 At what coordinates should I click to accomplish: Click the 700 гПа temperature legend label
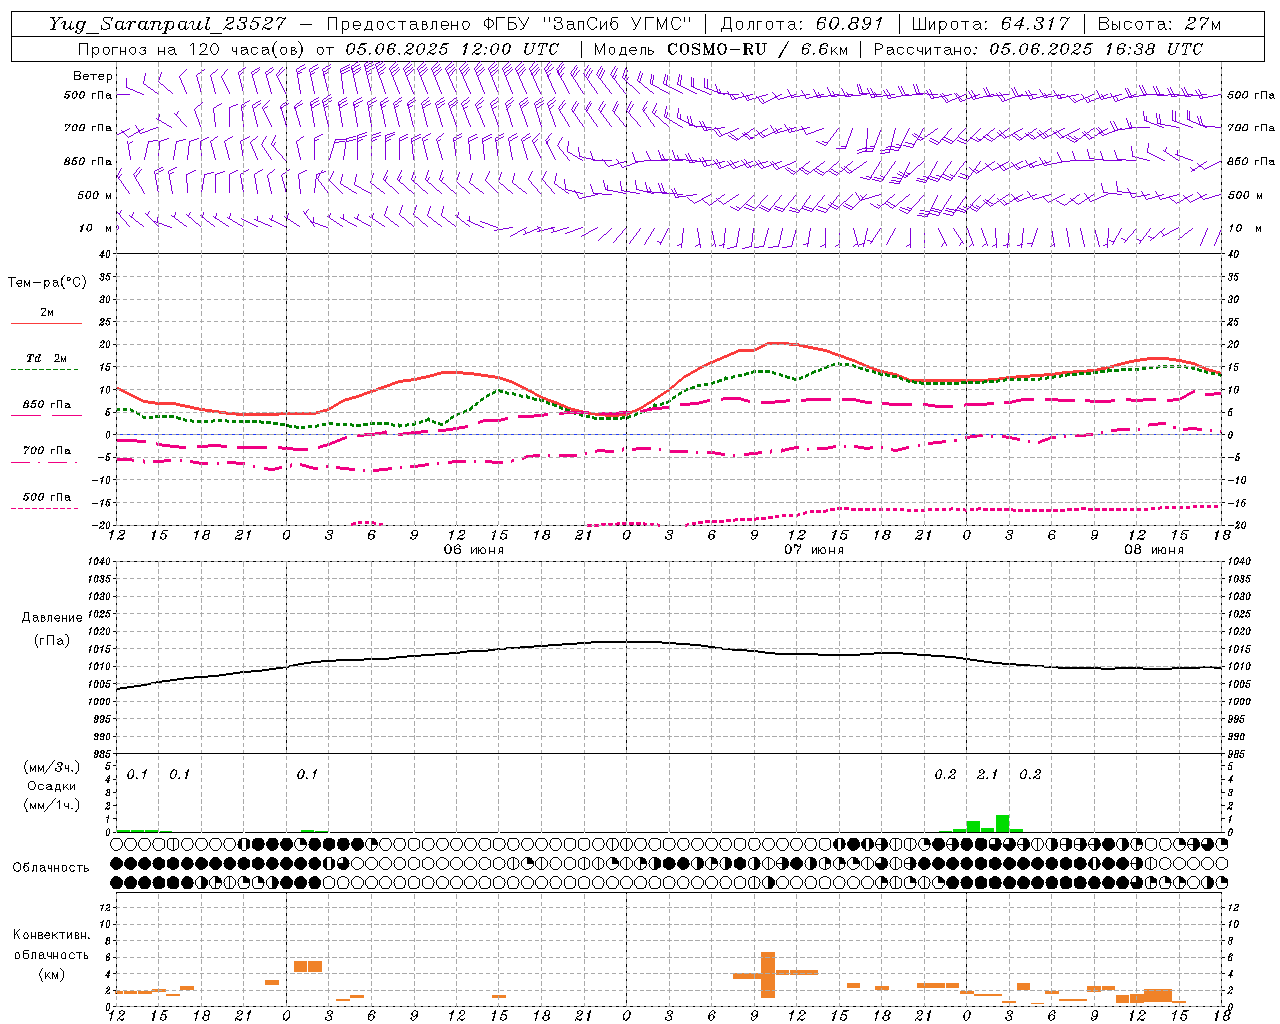pyautogui.click(x=47, y=450)
